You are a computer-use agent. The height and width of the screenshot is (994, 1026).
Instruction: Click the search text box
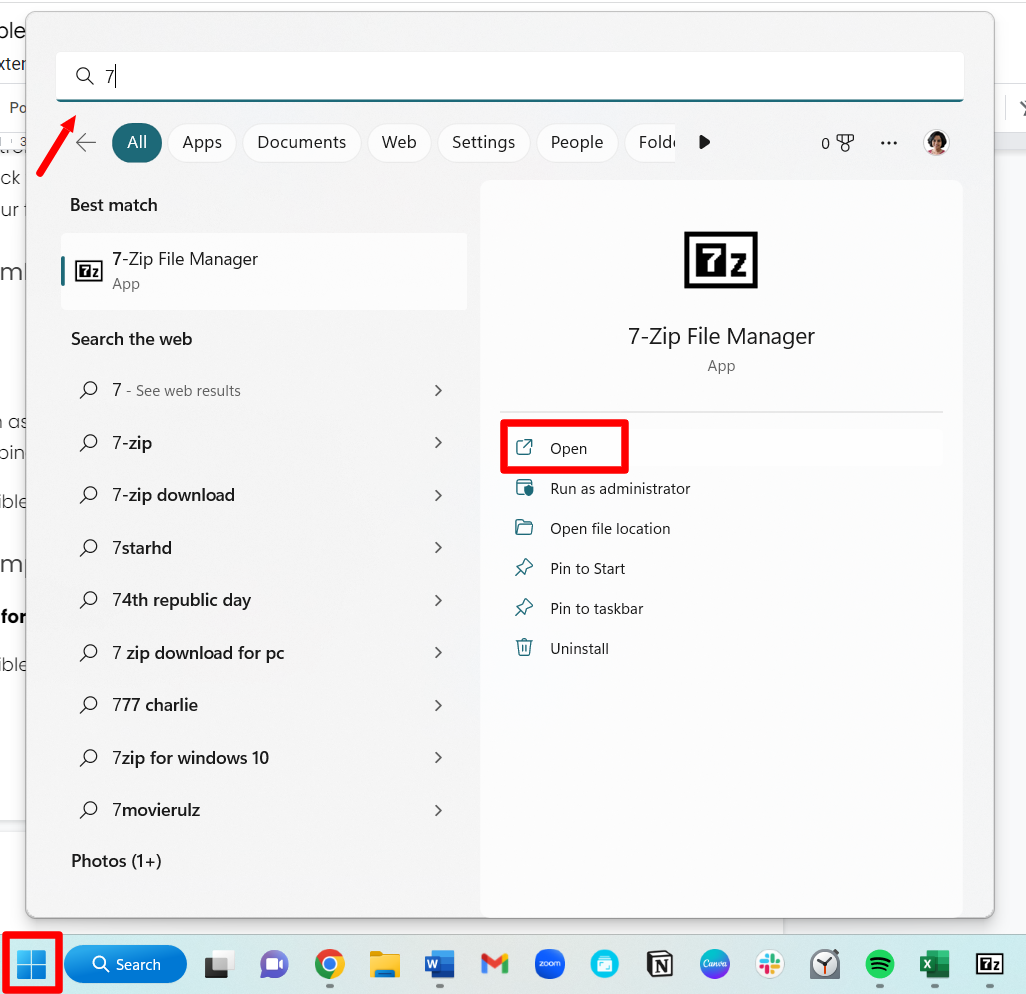(x=510, y=76)
